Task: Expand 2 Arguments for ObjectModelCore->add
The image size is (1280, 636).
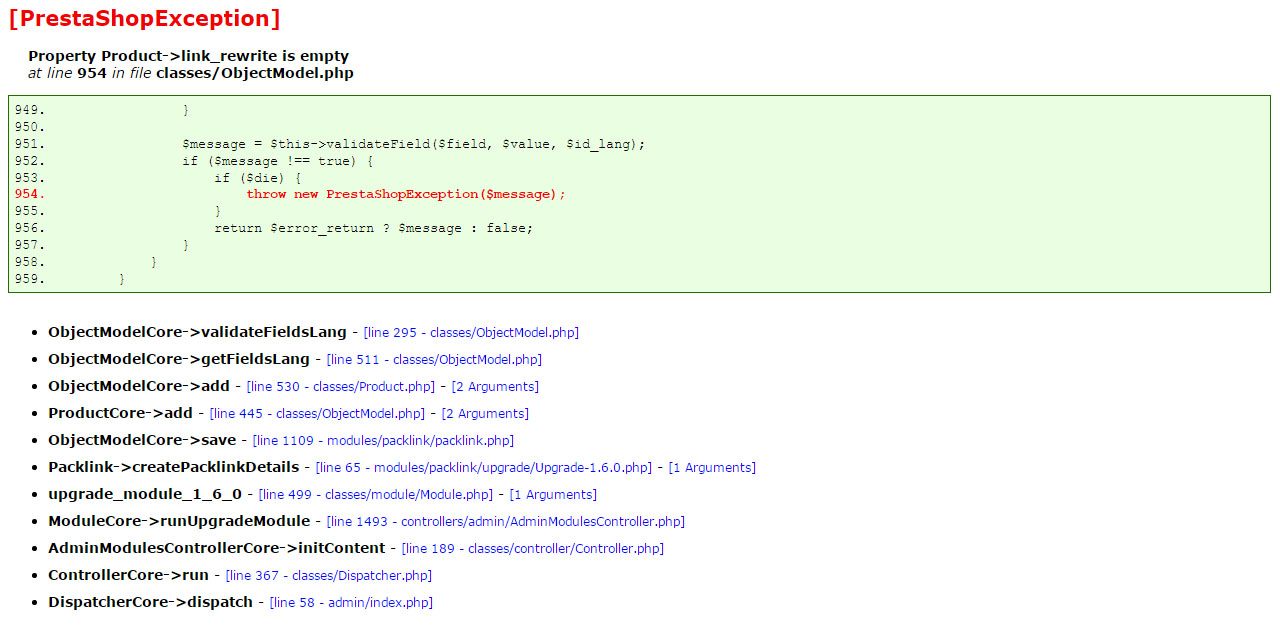Action: pos(495,386)
